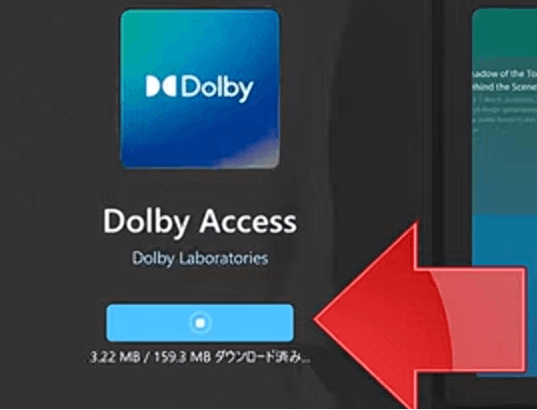The image size is (537, 410).
Task: Click the circular progress ring in button
Action: pyautogui.click(x=200, y=323)
